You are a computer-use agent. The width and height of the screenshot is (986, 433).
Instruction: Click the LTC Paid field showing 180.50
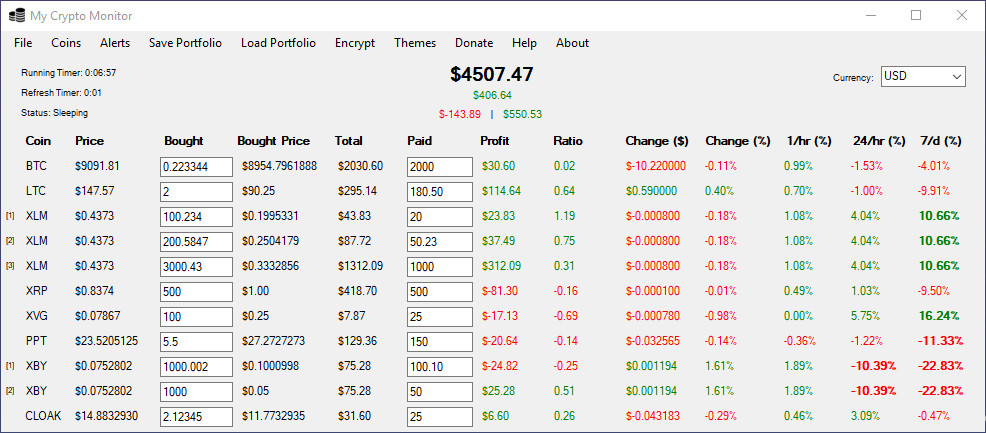pyautogui.click(x=440, y=192)
